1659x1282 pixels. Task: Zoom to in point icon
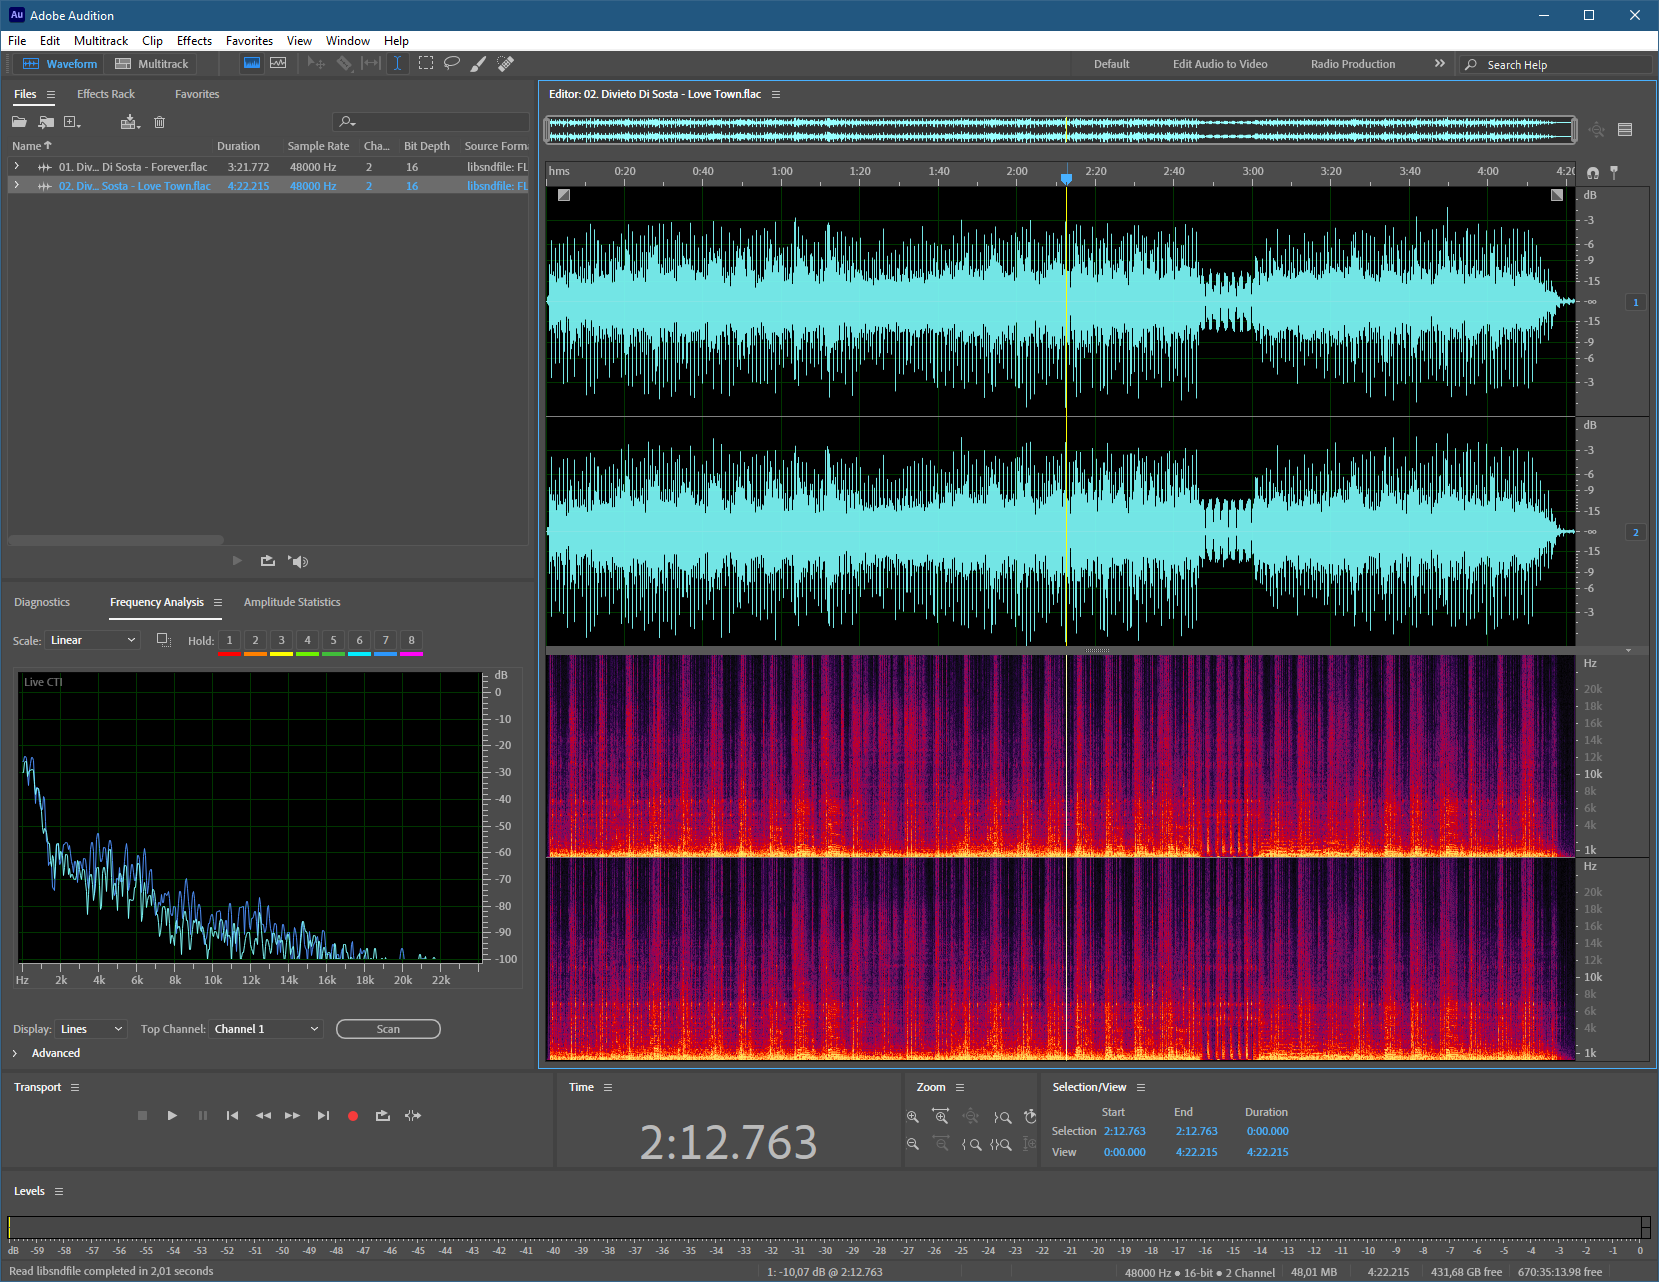pyautogui.click(x=971, y=1144)
